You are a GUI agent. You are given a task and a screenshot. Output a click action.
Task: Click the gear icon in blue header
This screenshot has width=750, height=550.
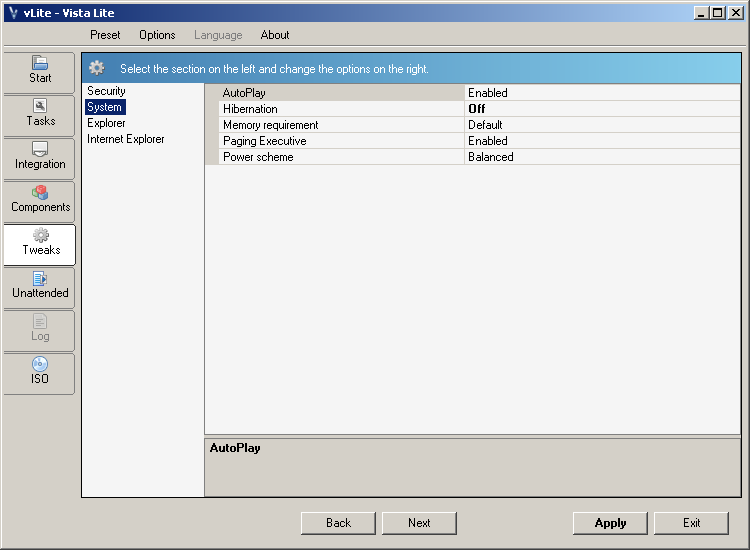(x=97, y=68)
